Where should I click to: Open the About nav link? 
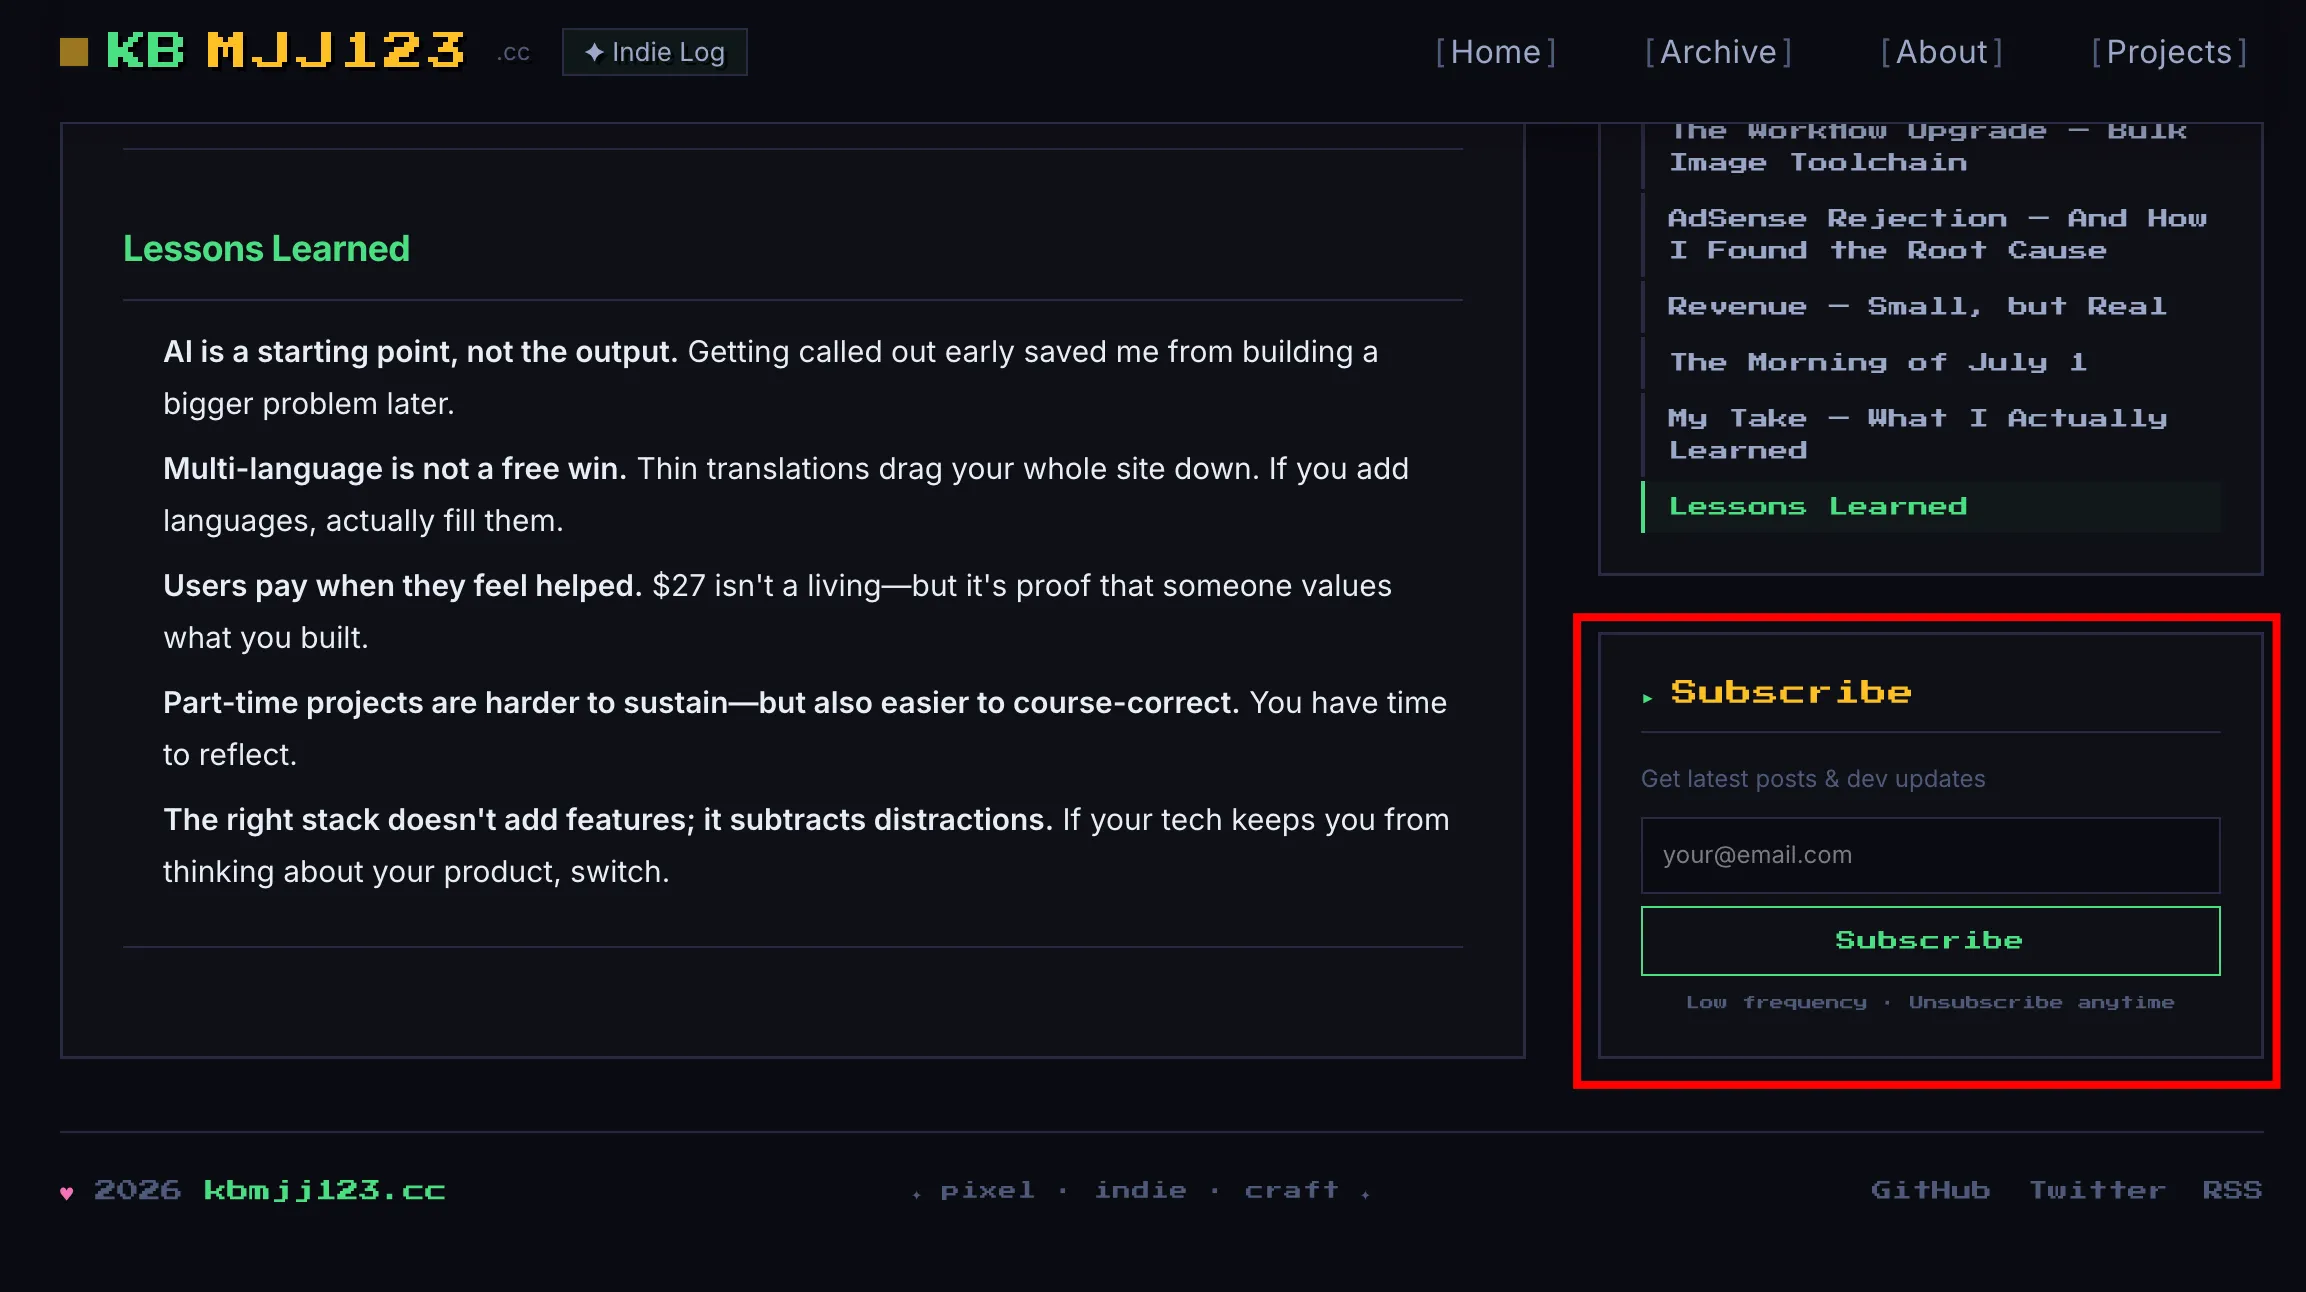[1942, 52]
